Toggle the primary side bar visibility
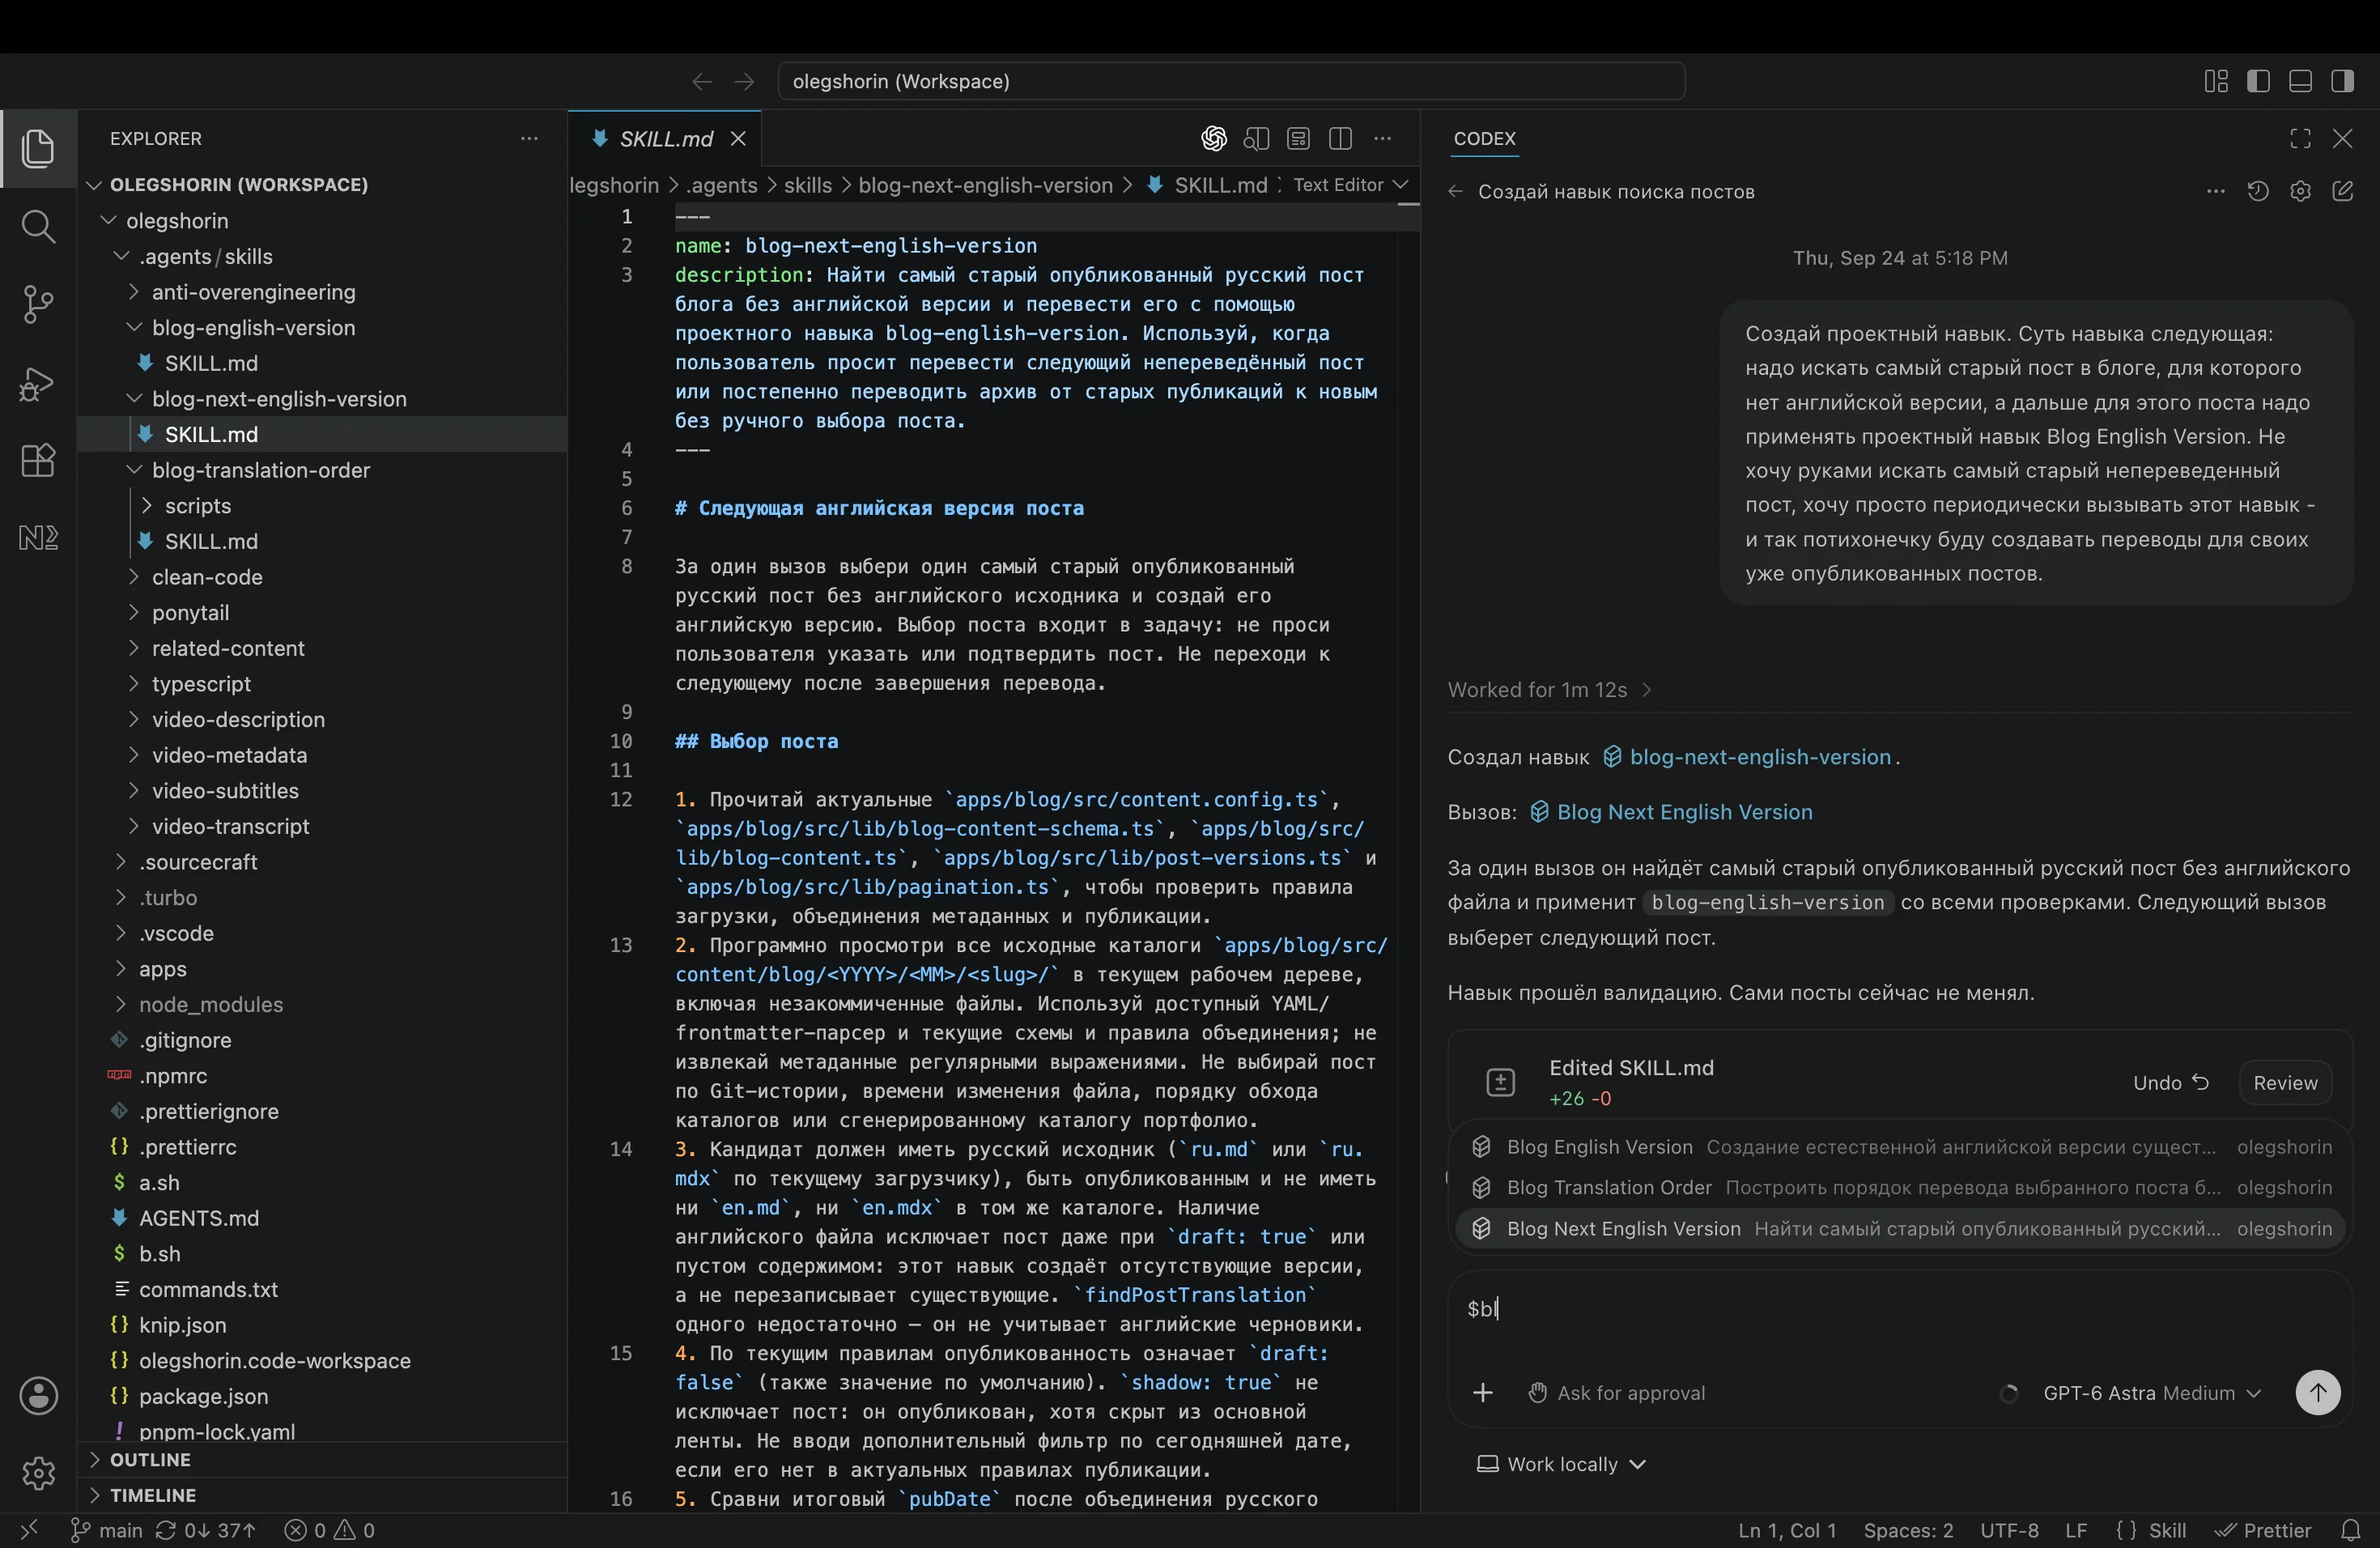Viewport: 2380px width, 1548px height. 2258,81
